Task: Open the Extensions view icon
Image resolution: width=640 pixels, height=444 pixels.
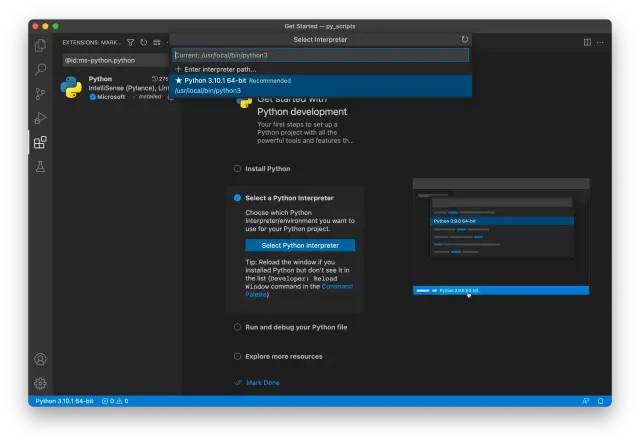Action: point(40,142)
